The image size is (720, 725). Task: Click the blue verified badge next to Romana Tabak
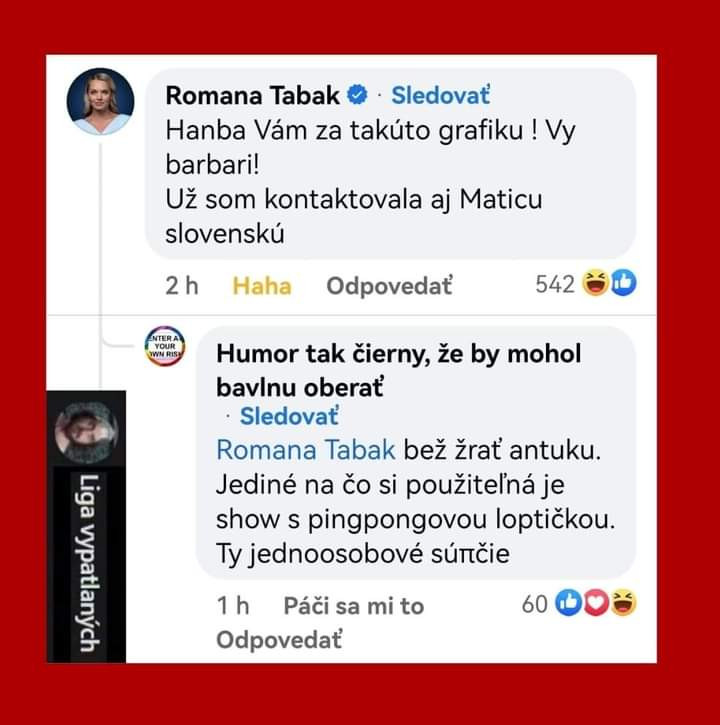pyautogui.click(x=357, y=95)
